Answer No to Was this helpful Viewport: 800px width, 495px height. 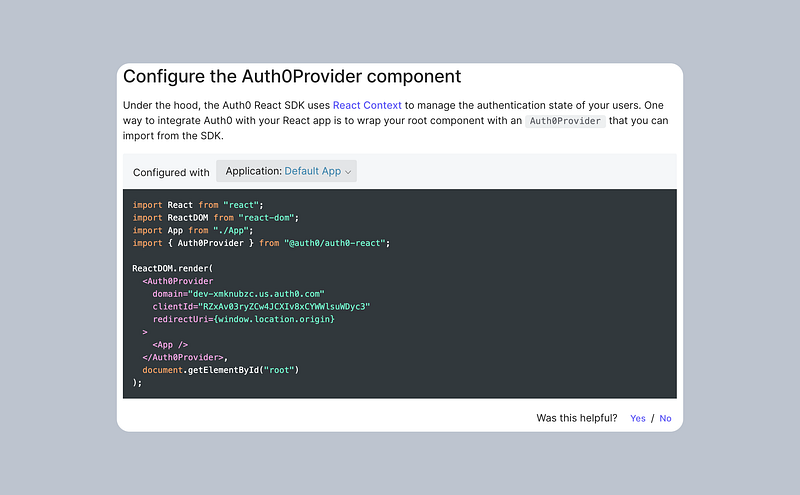click(x=665, y=418)
